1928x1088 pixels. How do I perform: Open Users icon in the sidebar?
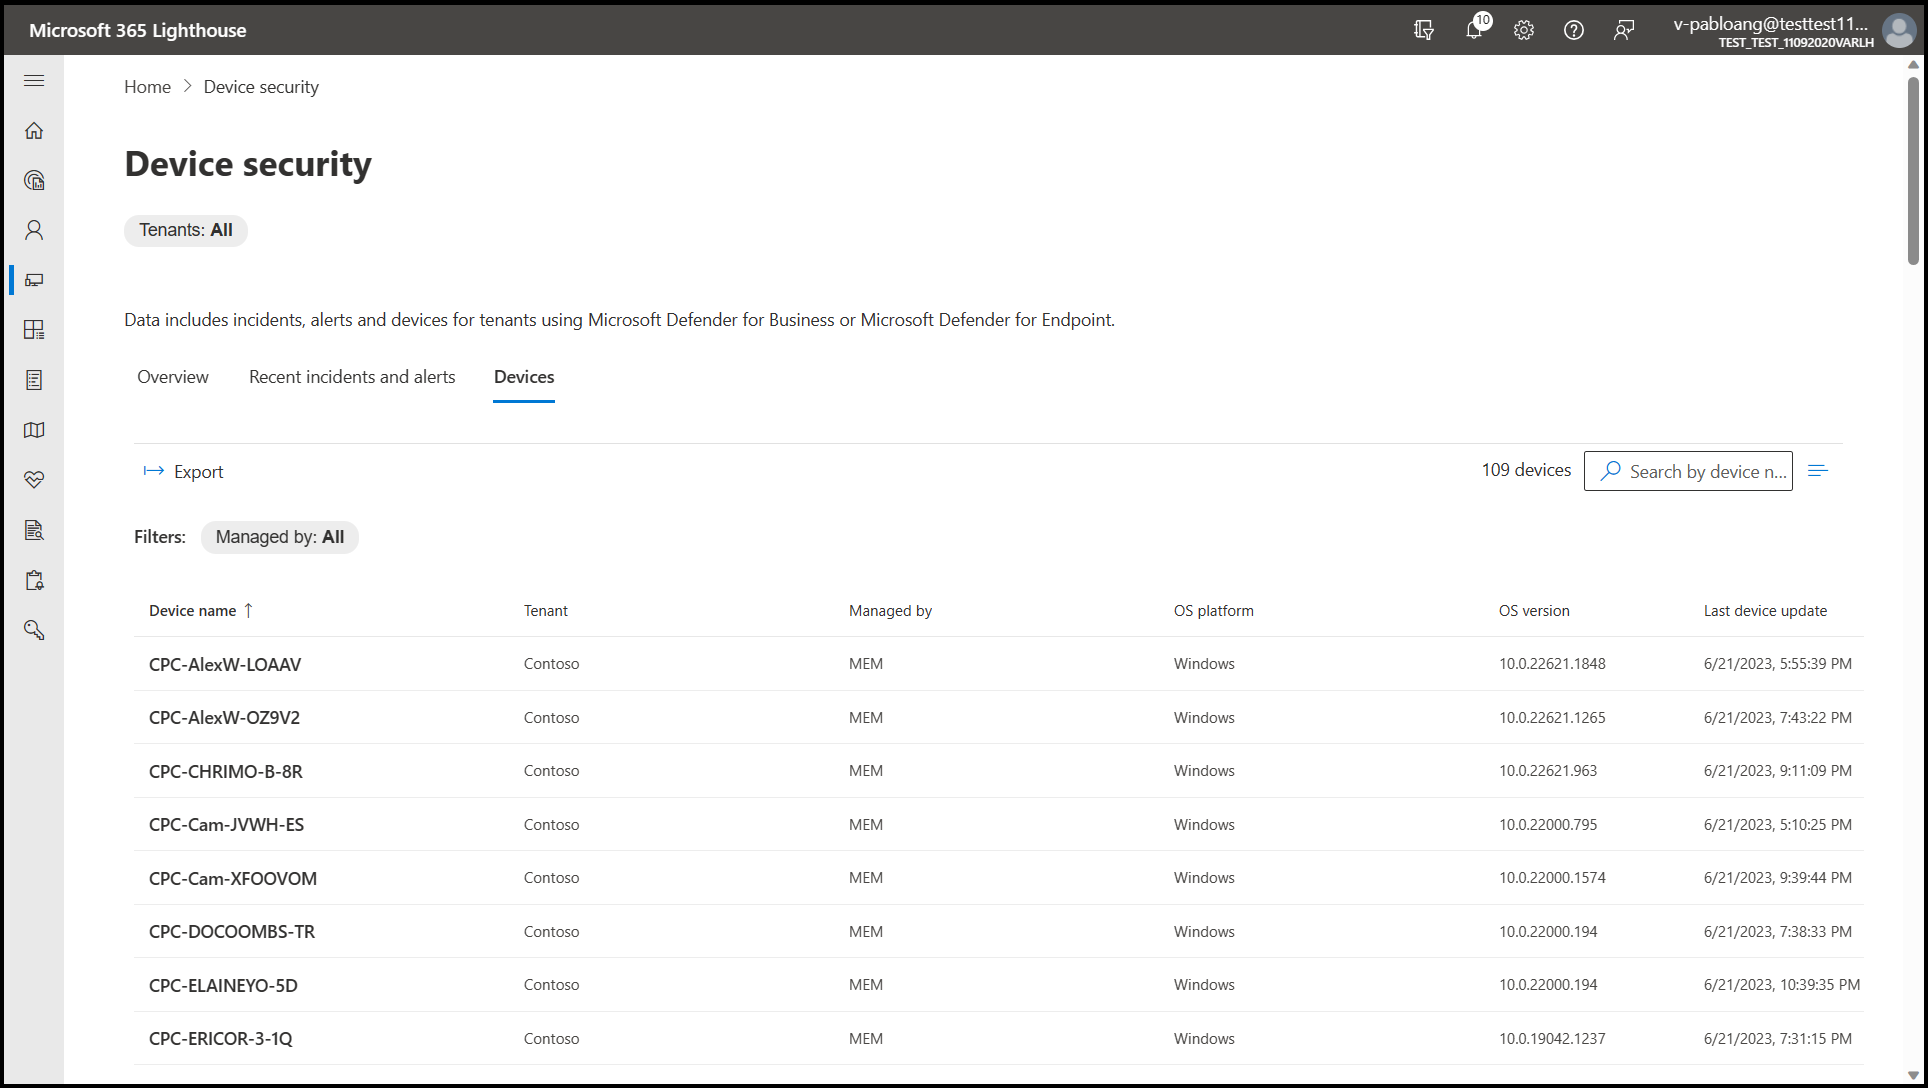click(x=34, y=230)
